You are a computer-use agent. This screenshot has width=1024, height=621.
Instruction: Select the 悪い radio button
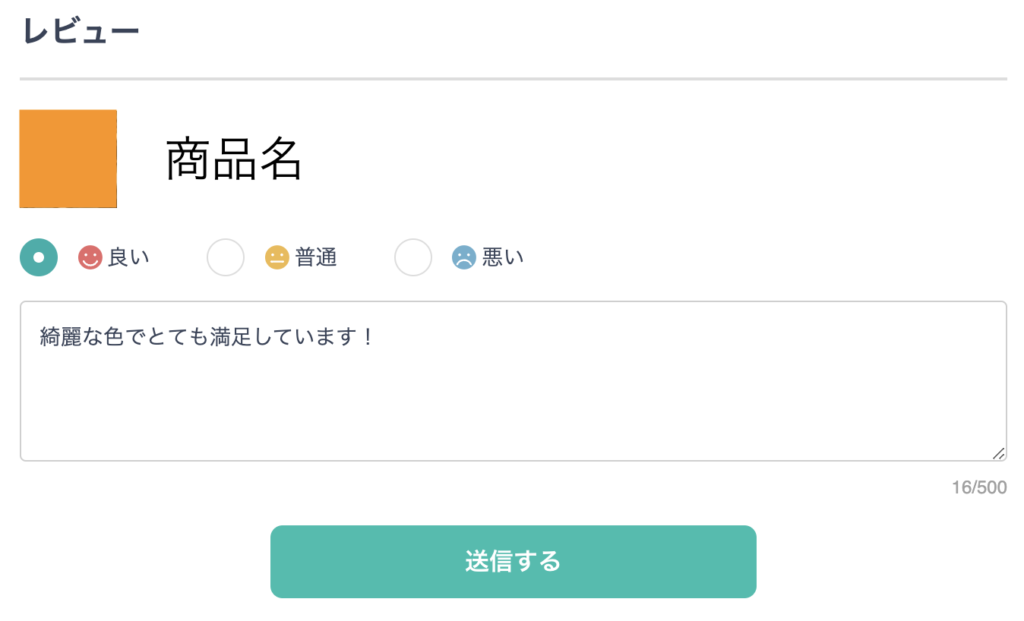(x=413, y=257)
